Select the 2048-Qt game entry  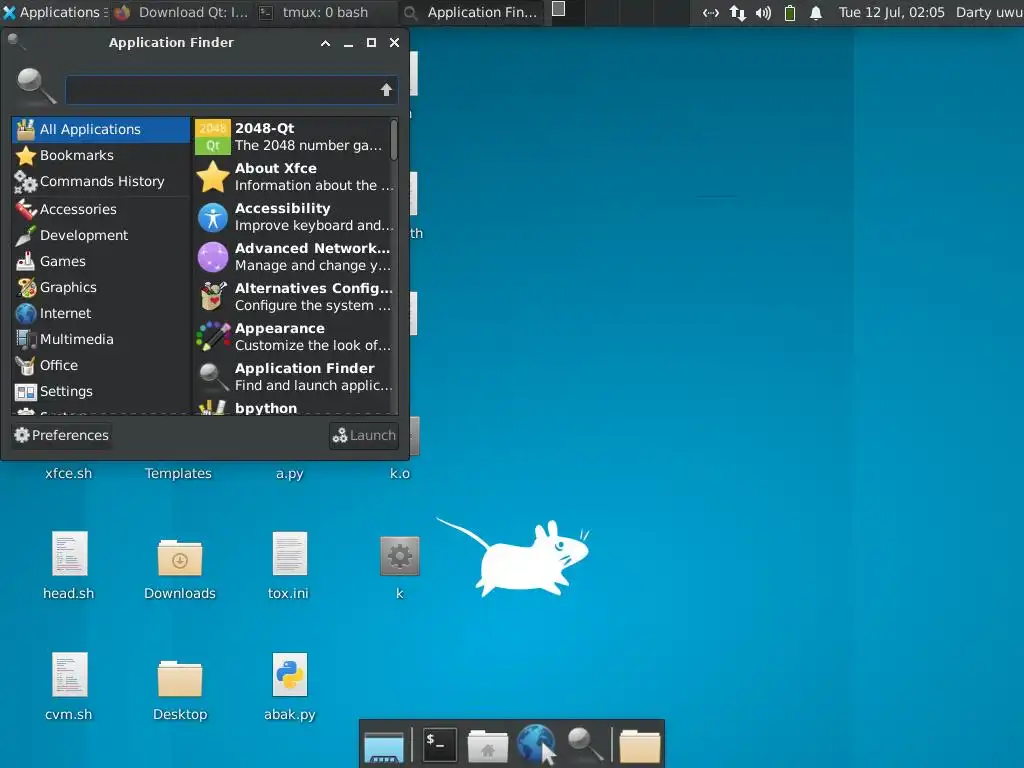(x=292, y=136)
